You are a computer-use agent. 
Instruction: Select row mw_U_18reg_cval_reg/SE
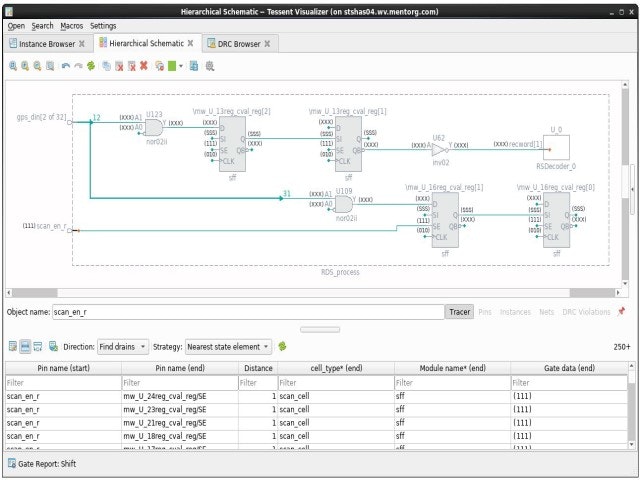click(316, 436)
